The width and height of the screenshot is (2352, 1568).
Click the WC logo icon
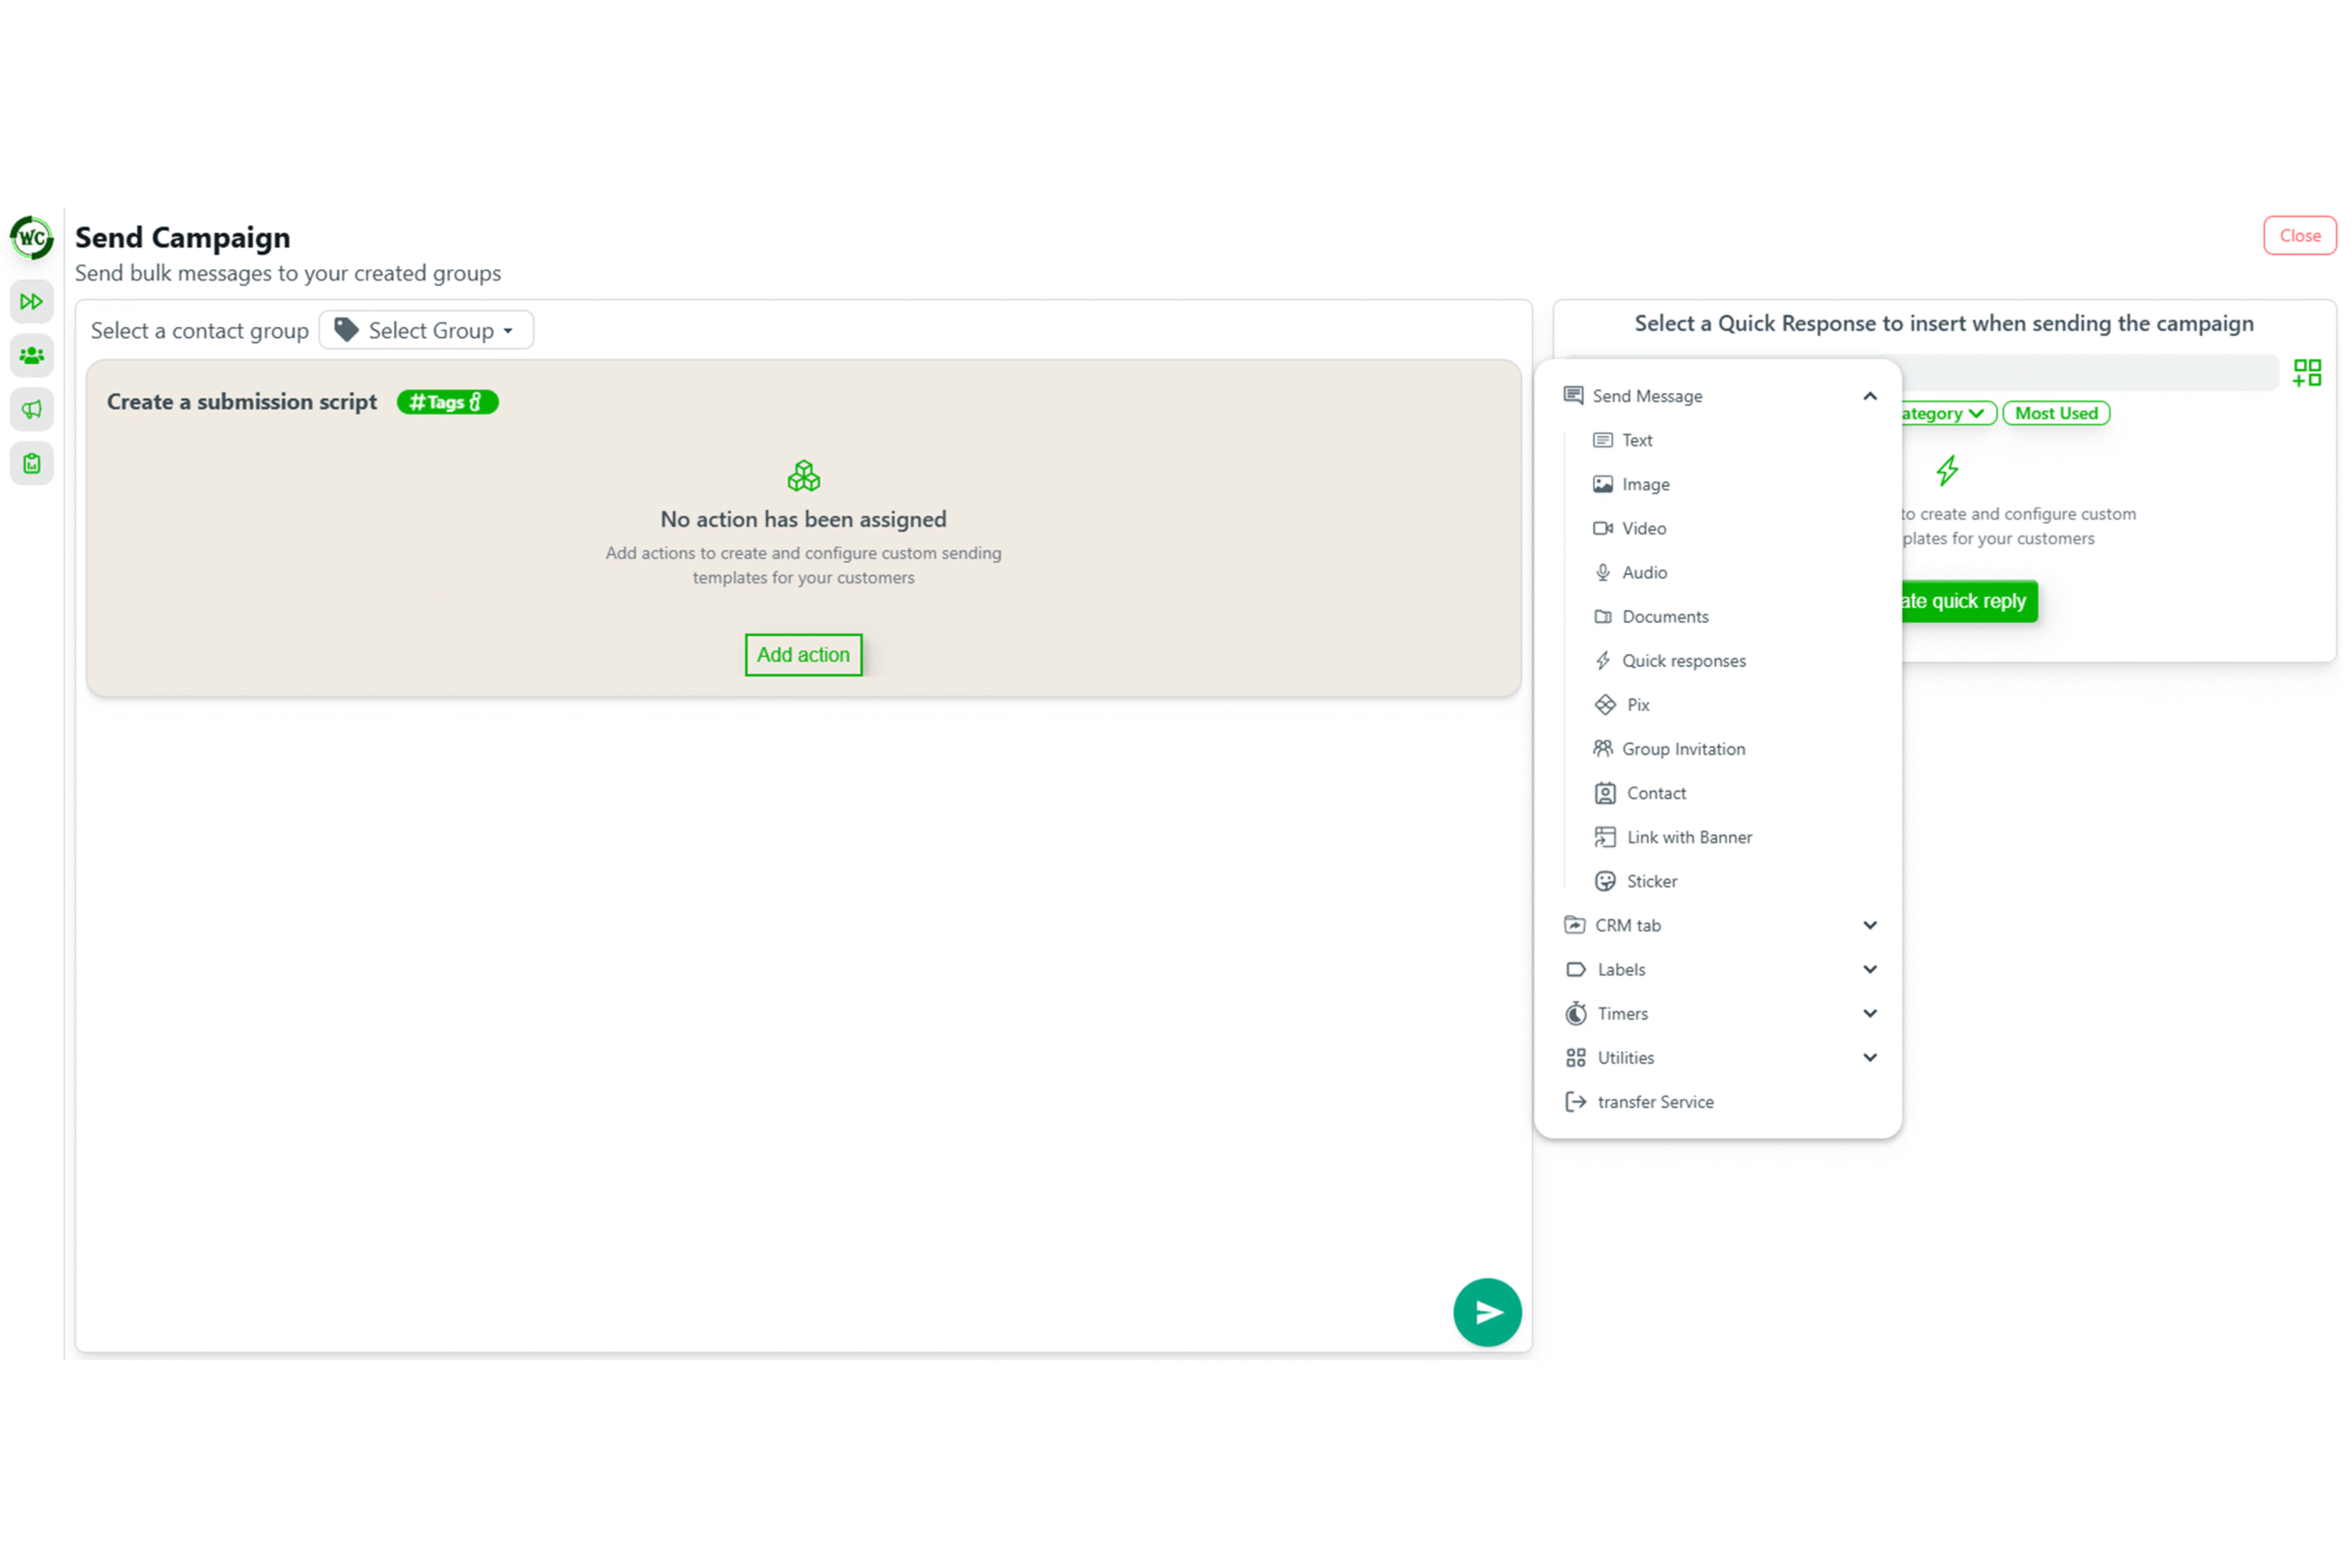coord(31,238)
